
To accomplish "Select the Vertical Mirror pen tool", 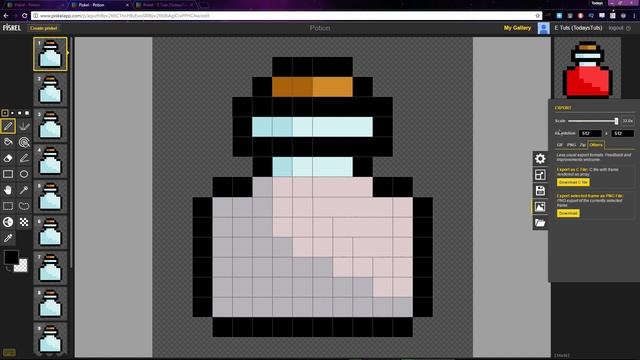I will pyautogui.click(x=24, y=126).
